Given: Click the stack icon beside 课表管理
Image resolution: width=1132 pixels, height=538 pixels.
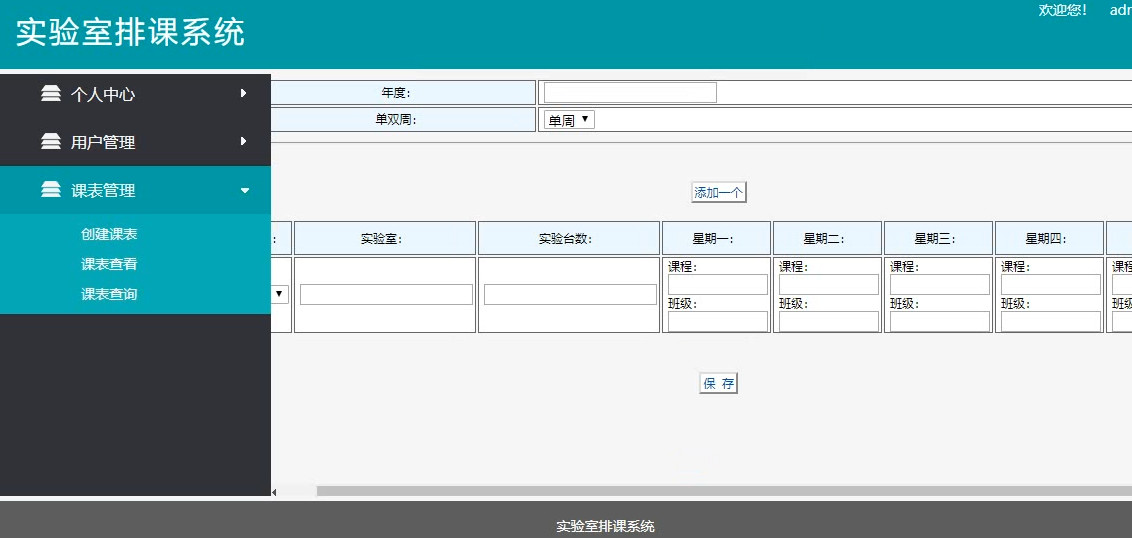Looking at the screenshot, I should 51,190.
